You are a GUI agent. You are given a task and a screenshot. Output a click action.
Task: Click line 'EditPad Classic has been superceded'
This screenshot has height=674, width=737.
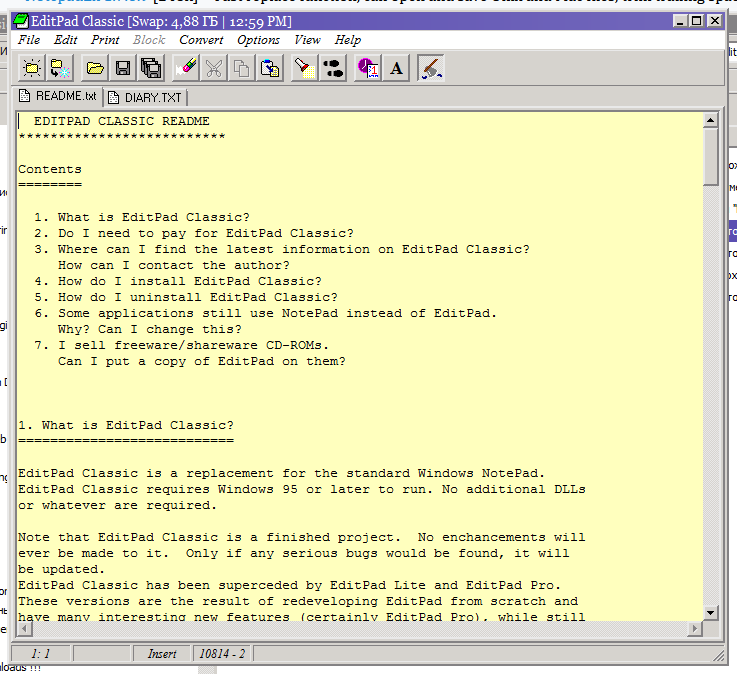289,585
